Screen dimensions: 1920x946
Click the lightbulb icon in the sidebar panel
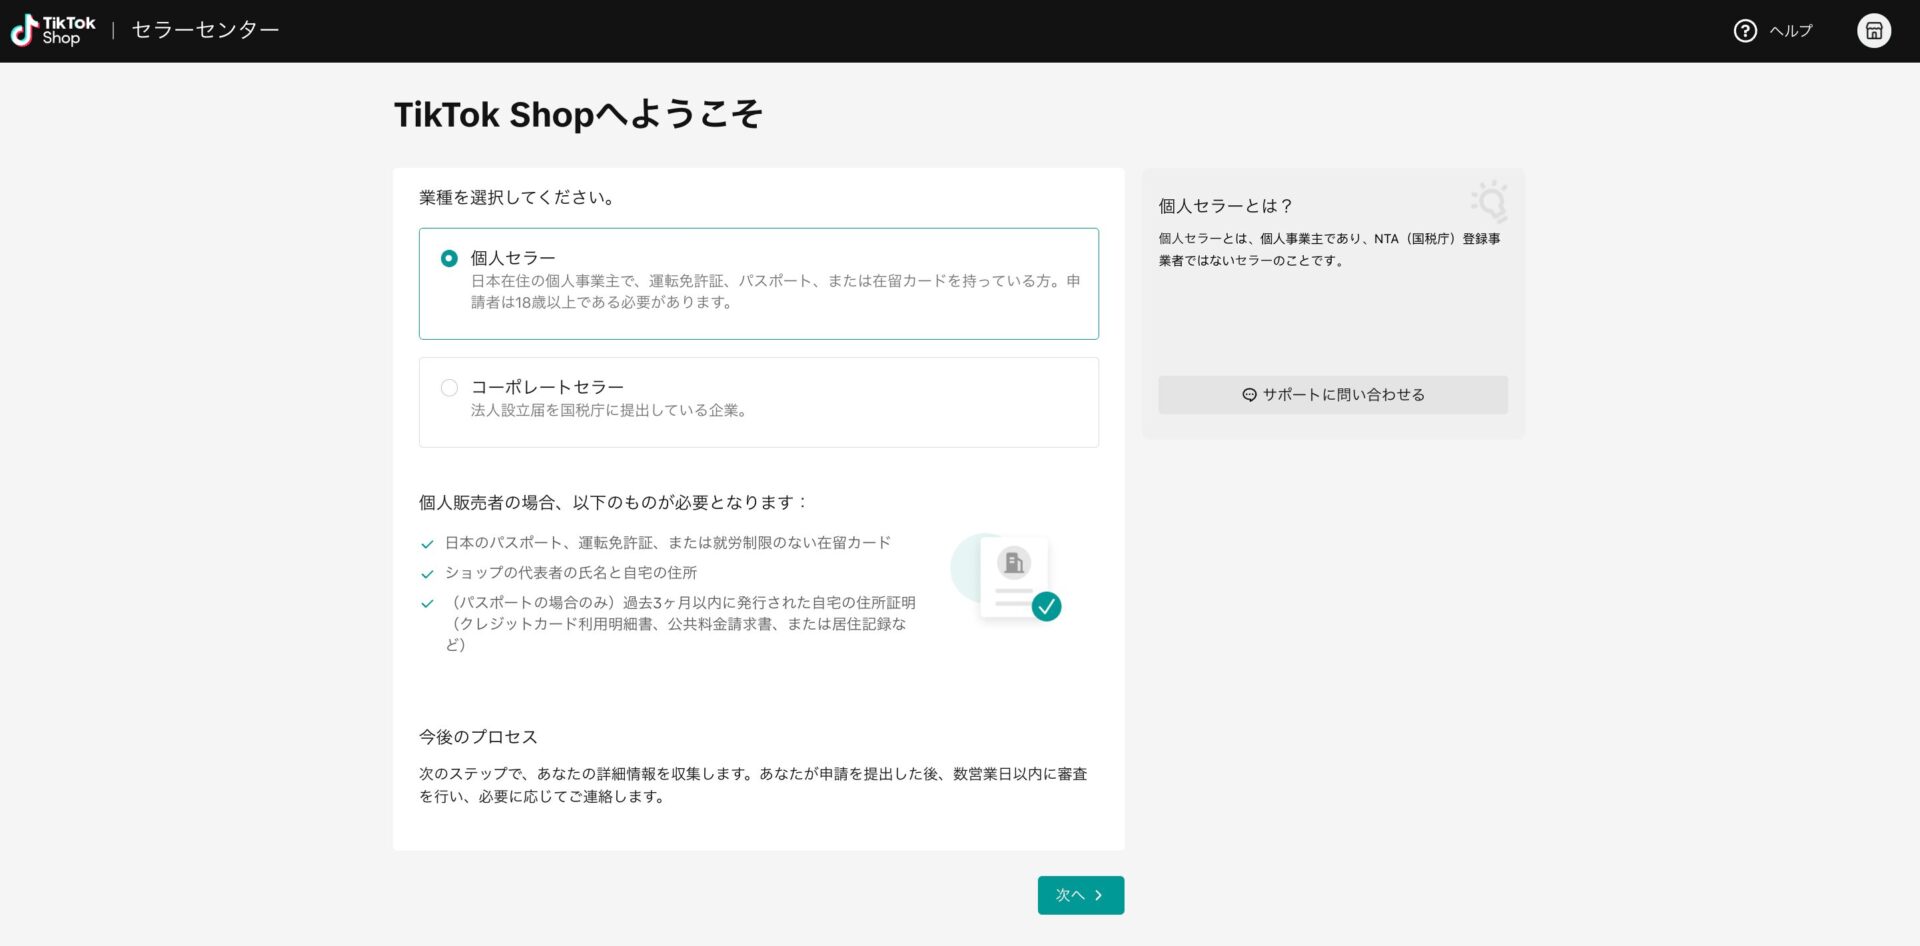pos(1490,202)
